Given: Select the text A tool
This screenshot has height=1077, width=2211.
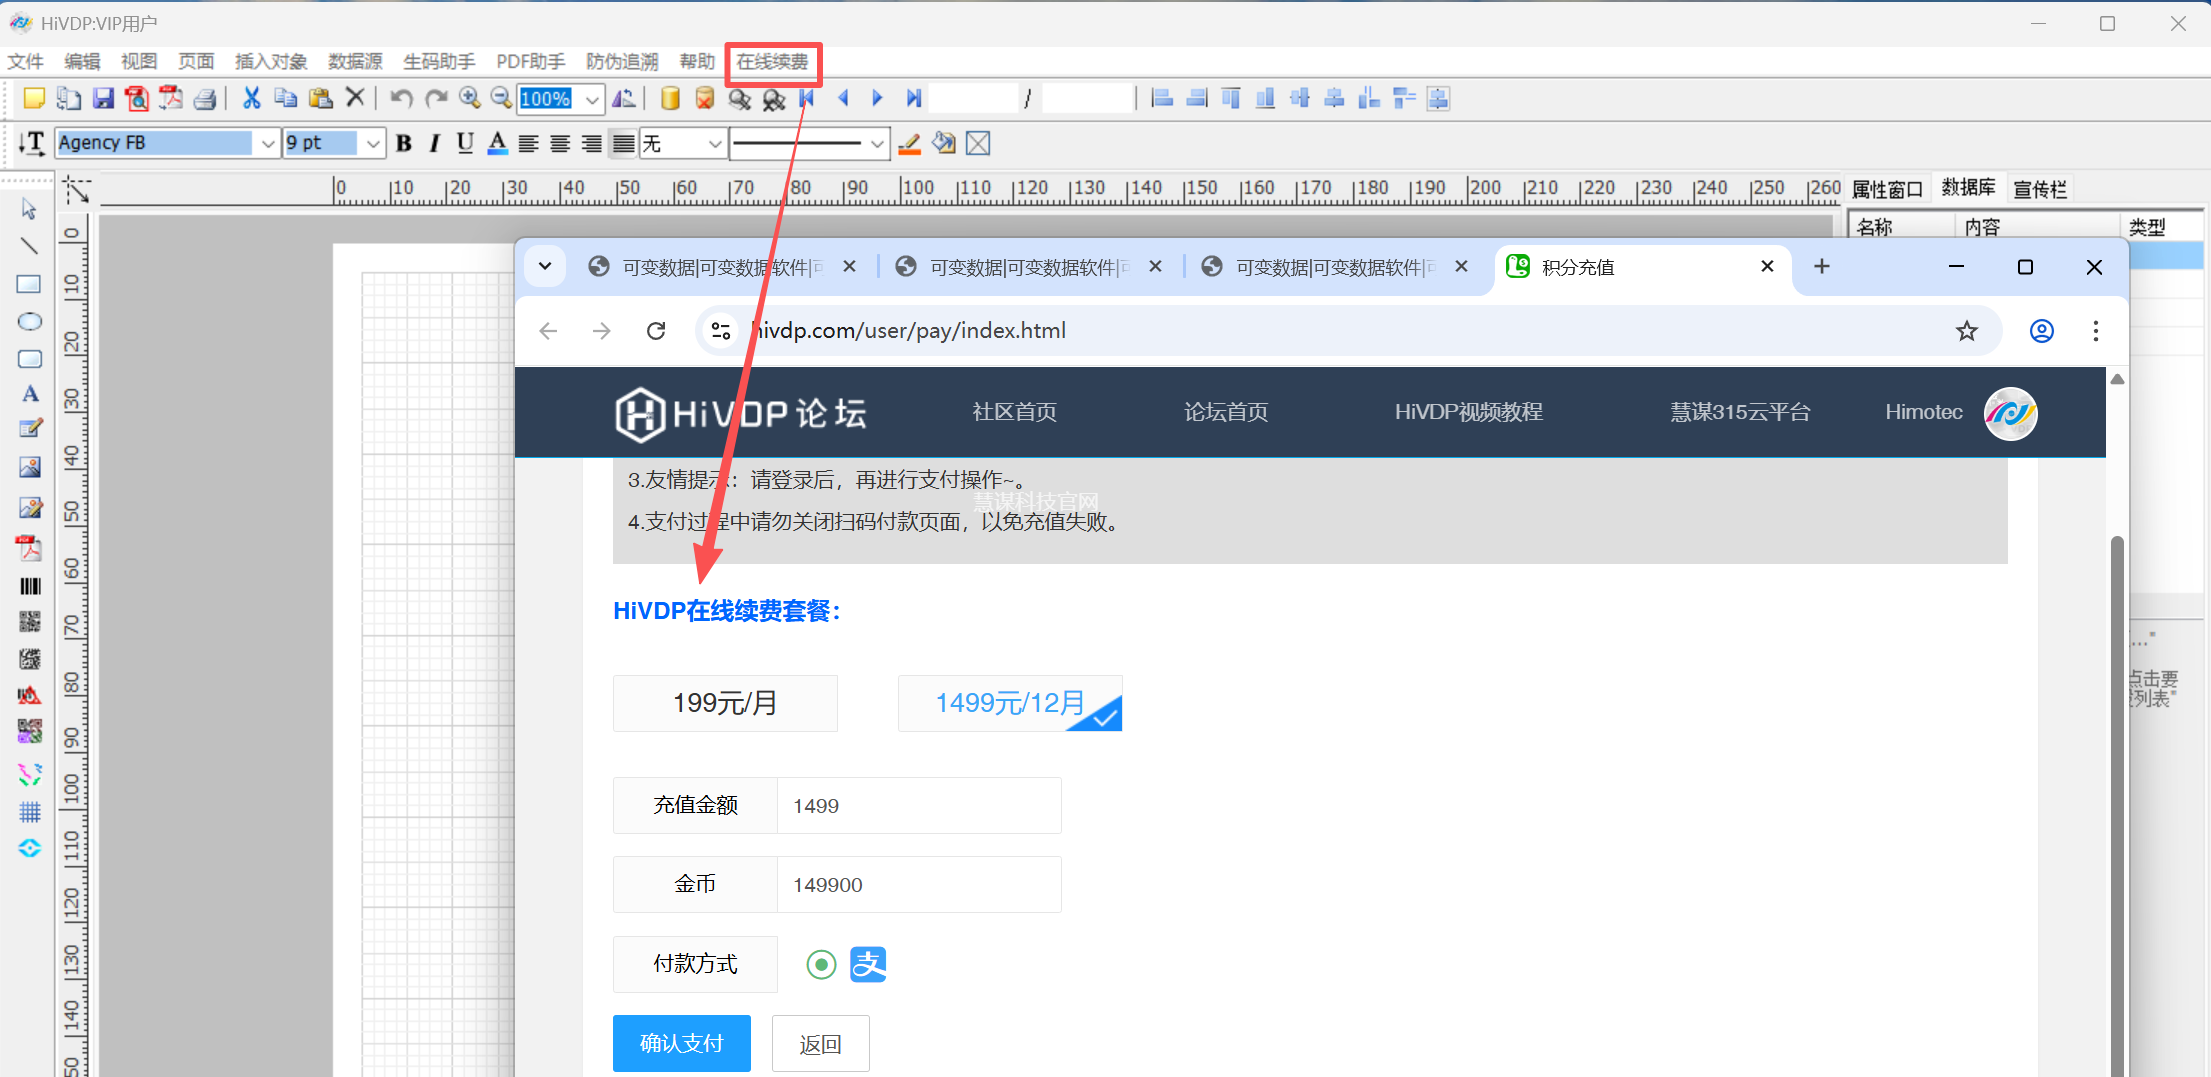Looking at the screenshot, I should pyautogui.click(x=30, y=394).
